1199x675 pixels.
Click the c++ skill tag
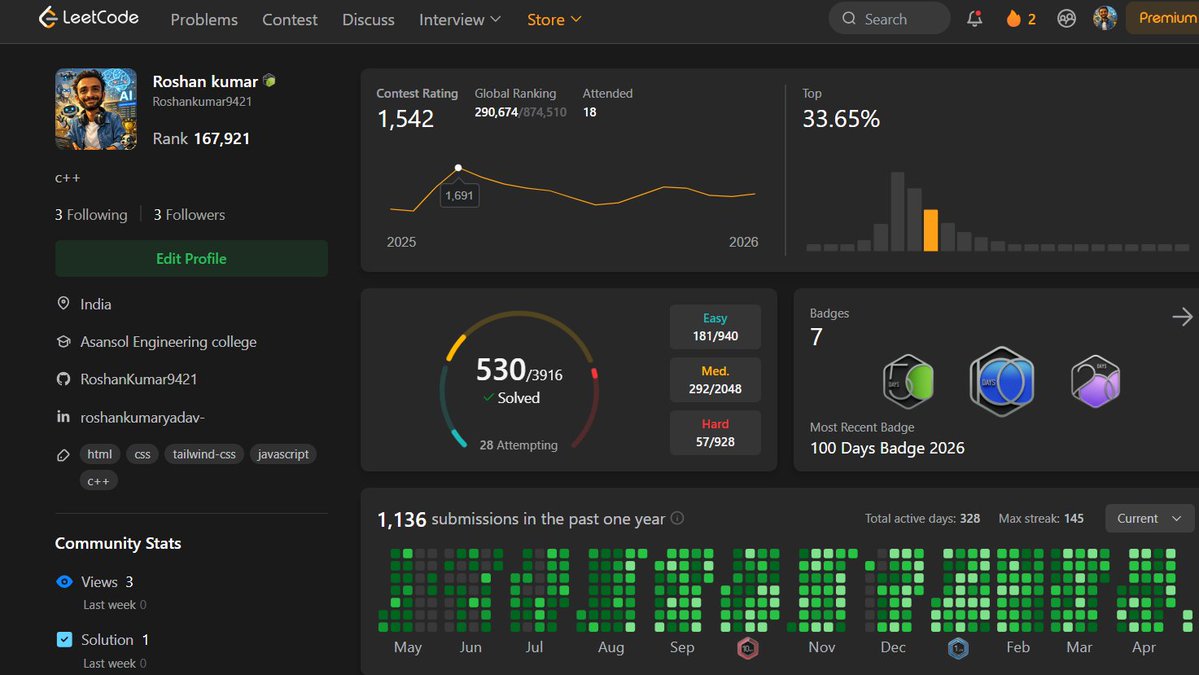click(x=99, y=481)
